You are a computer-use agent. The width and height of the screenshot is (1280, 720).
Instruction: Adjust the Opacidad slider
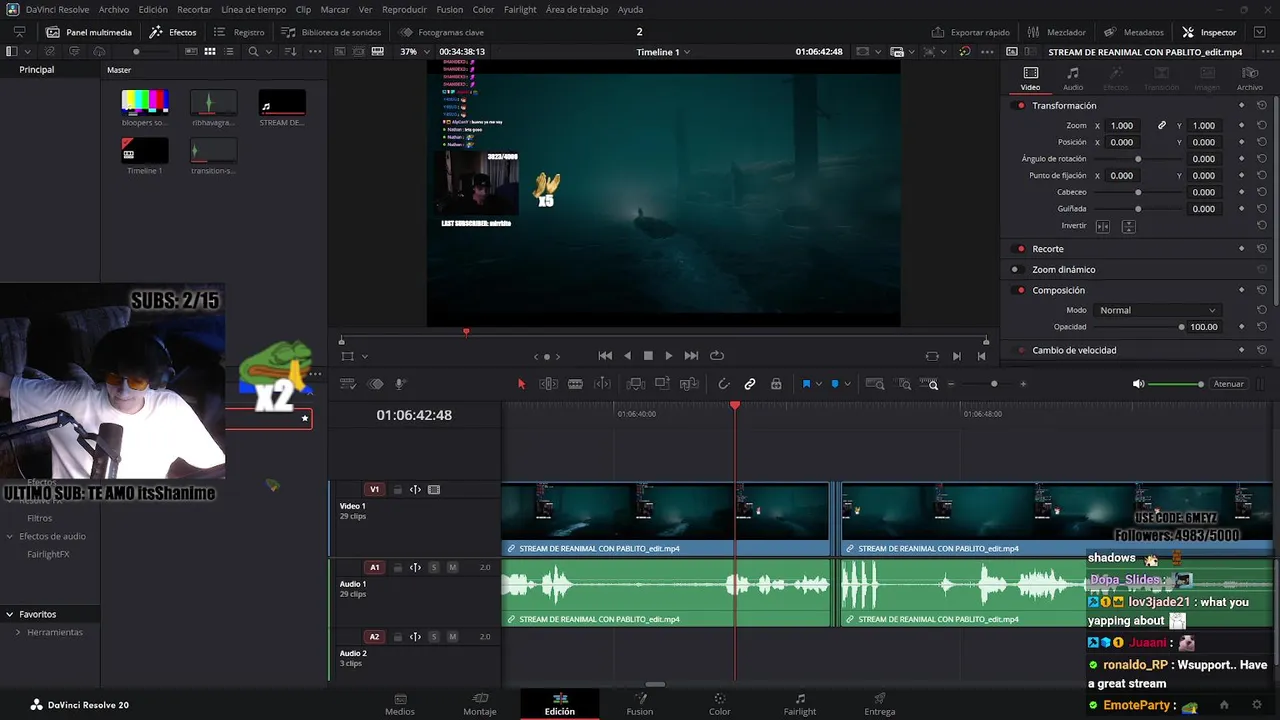point(1181,327)
